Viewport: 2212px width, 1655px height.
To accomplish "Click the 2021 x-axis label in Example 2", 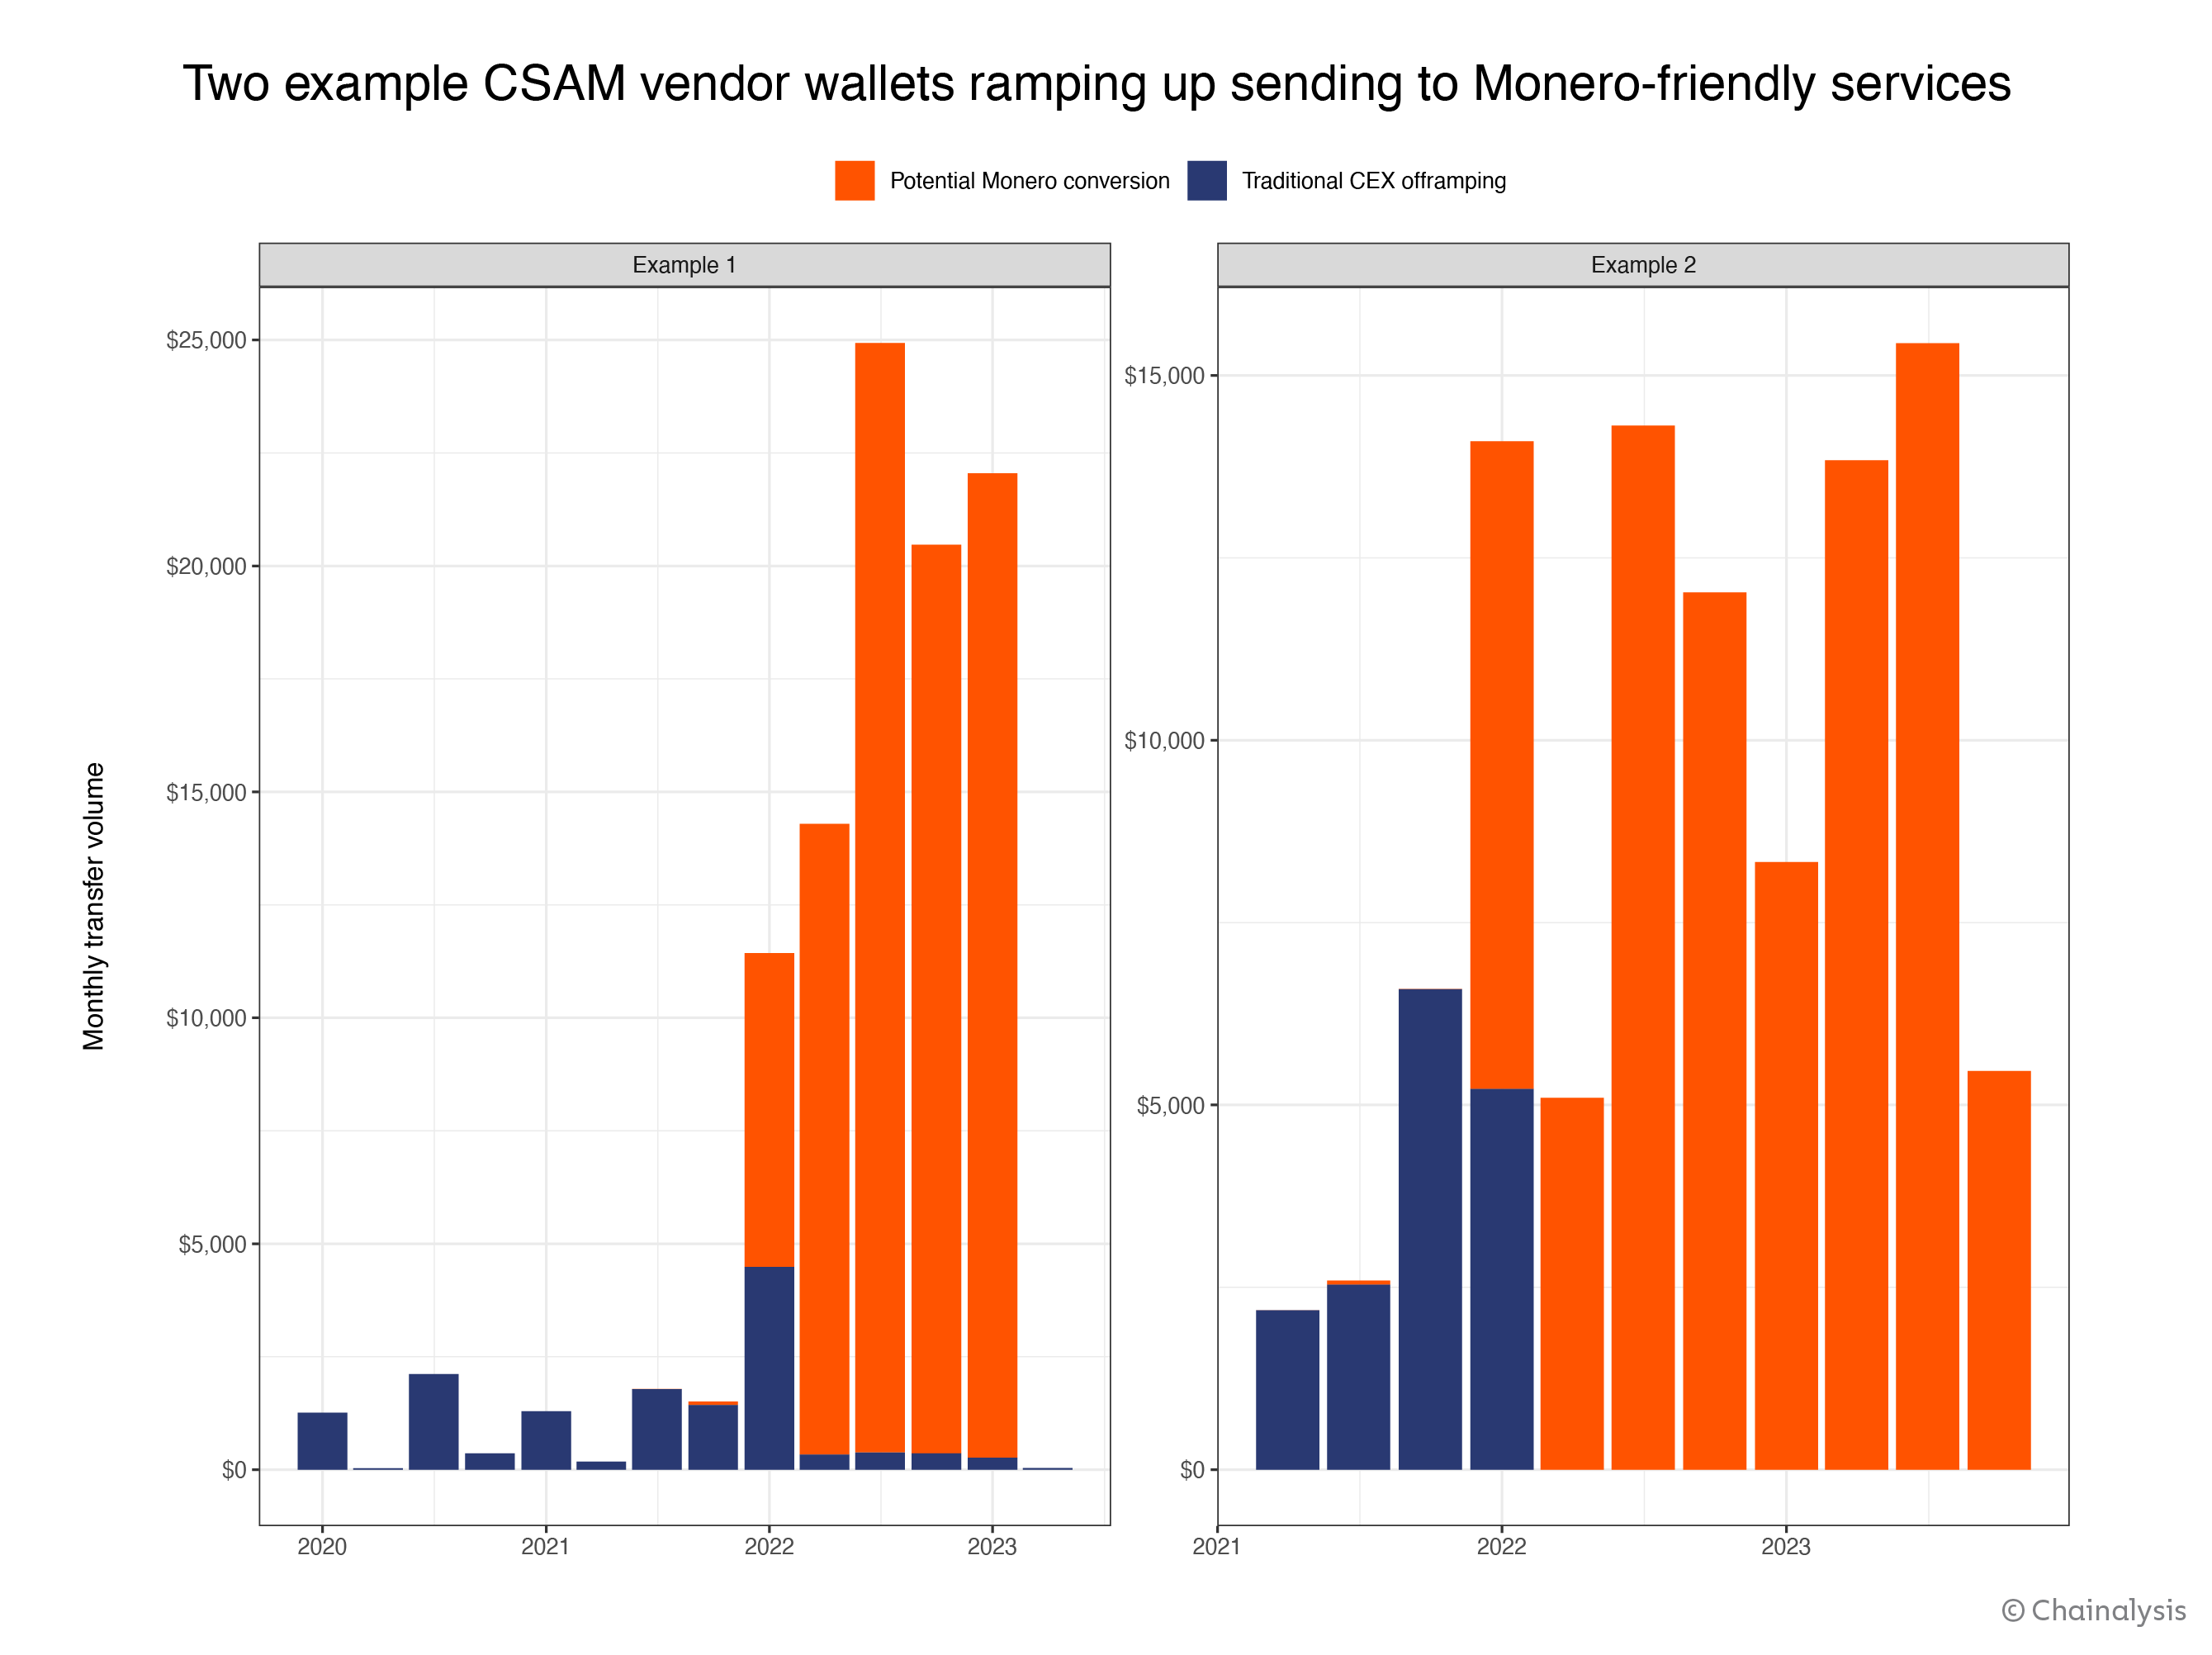I will pyautogui.click(x=1217, y=1547).
